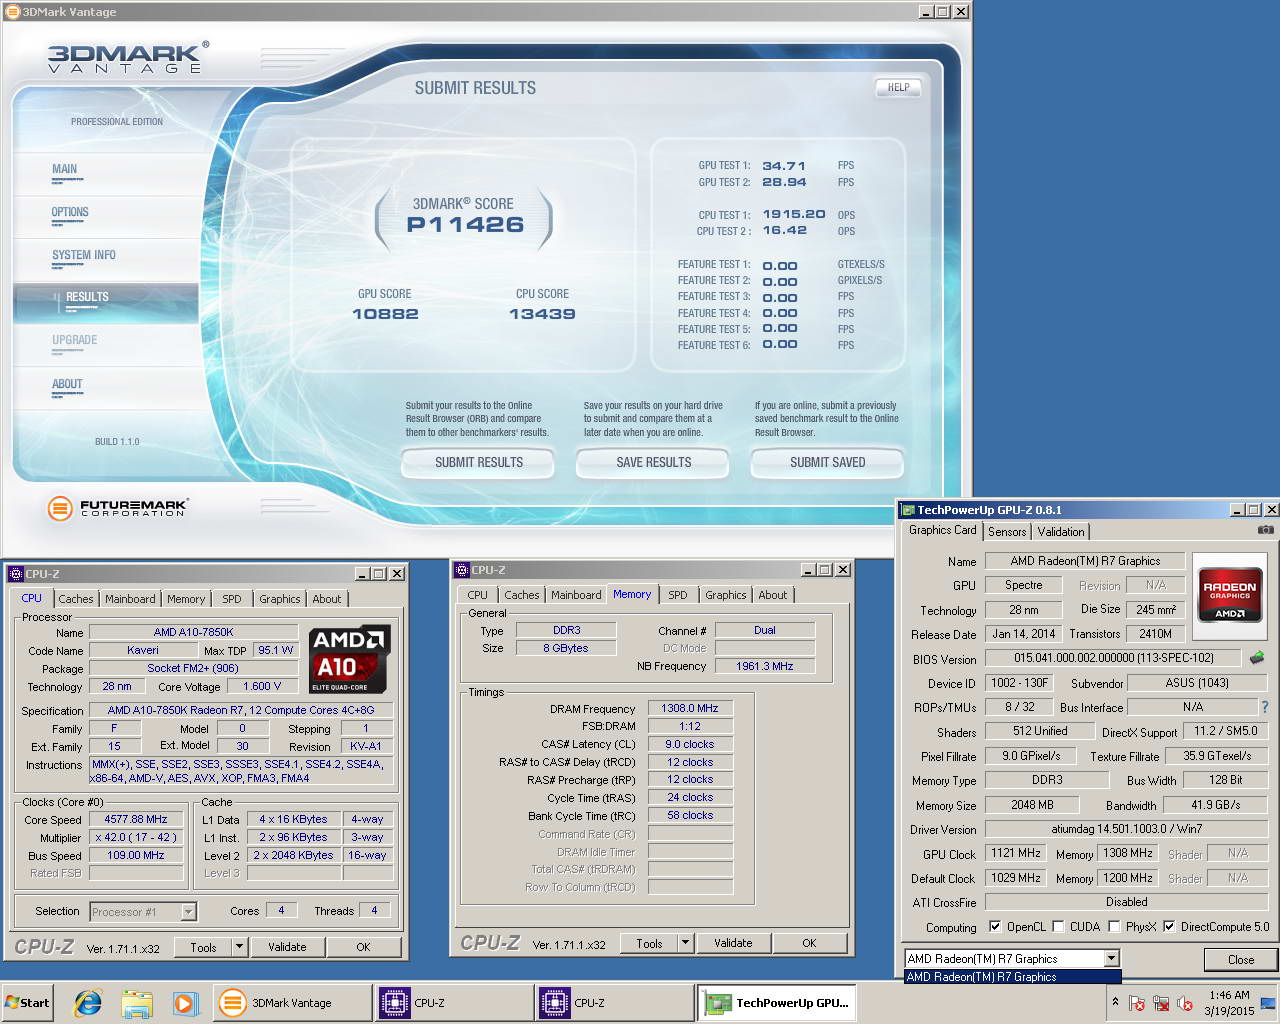The height and width of the screenshot is (1024, 1280).
Task: Open the GPU selection dropdown in GPU-Z
Action: click(1111, 958)
